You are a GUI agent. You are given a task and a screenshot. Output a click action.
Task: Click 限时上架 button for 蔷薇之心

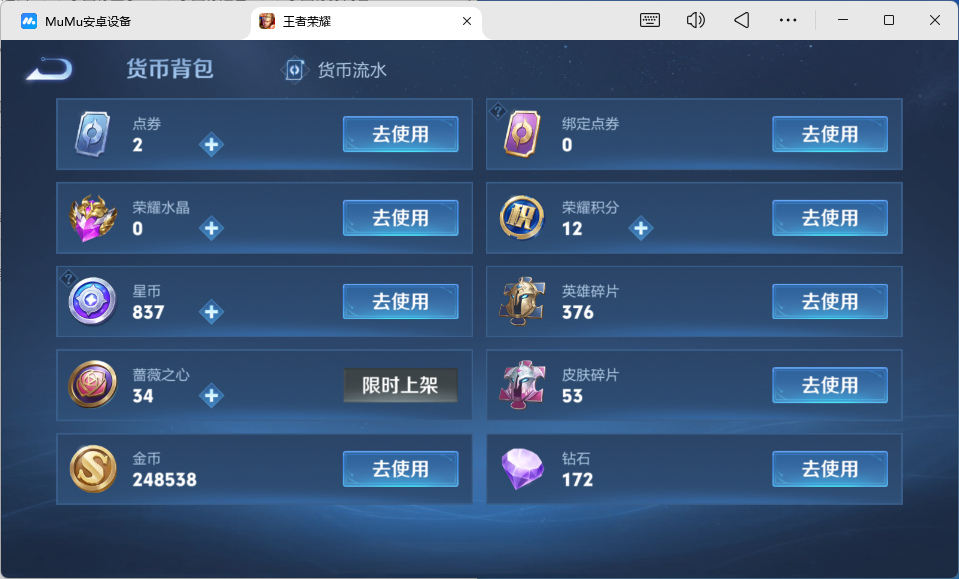tap(401, 385)
